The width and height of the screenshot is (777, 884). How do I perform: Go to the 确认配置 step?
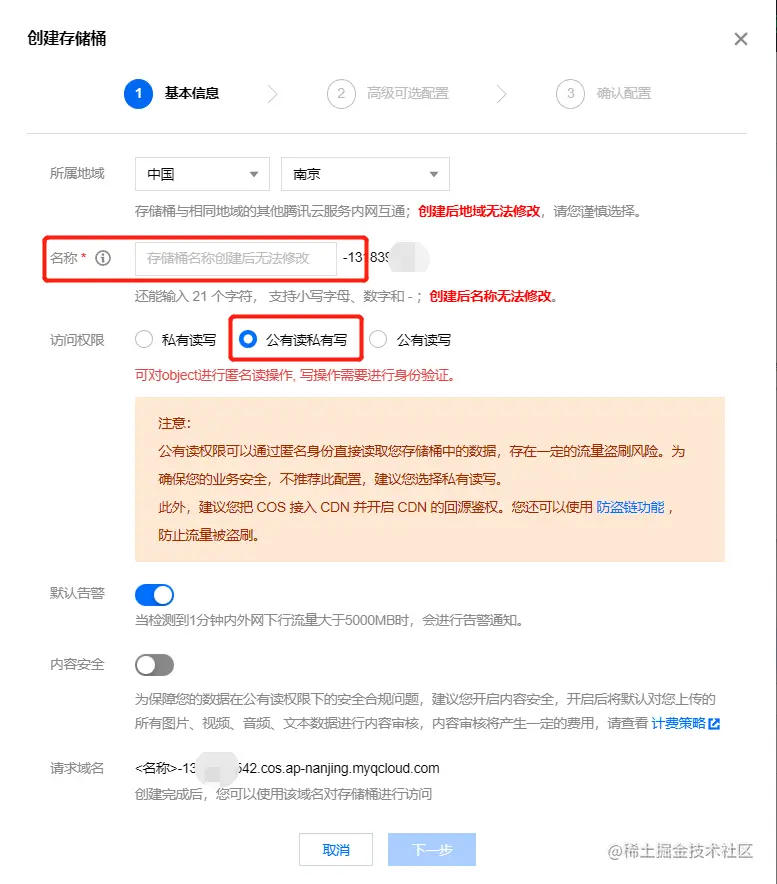tap(624, 94)
